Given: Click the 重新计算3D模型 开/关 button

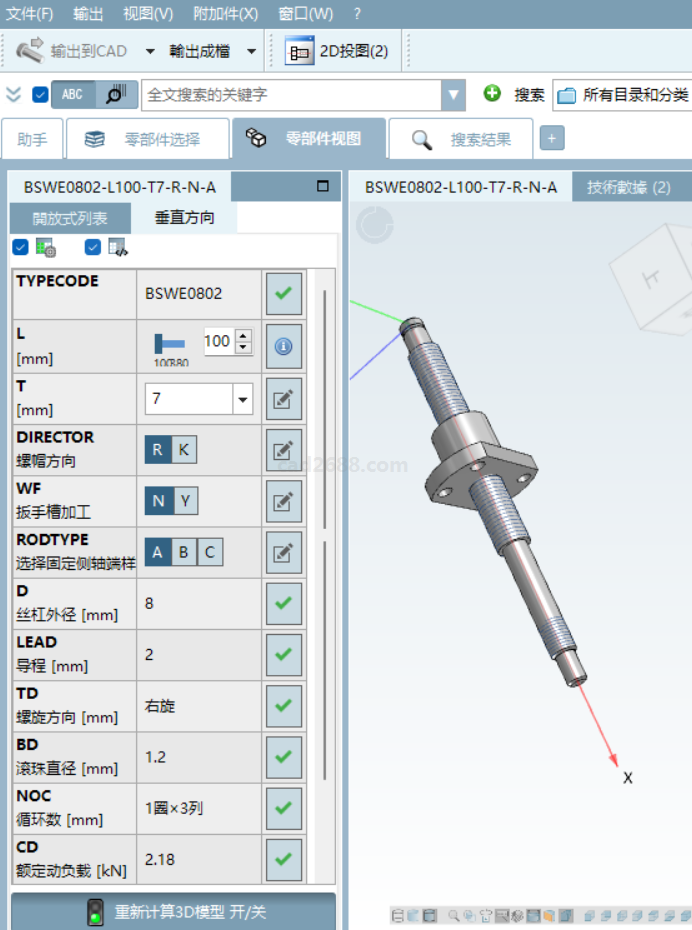Looking at the screenshot, I should coord(174,912).
